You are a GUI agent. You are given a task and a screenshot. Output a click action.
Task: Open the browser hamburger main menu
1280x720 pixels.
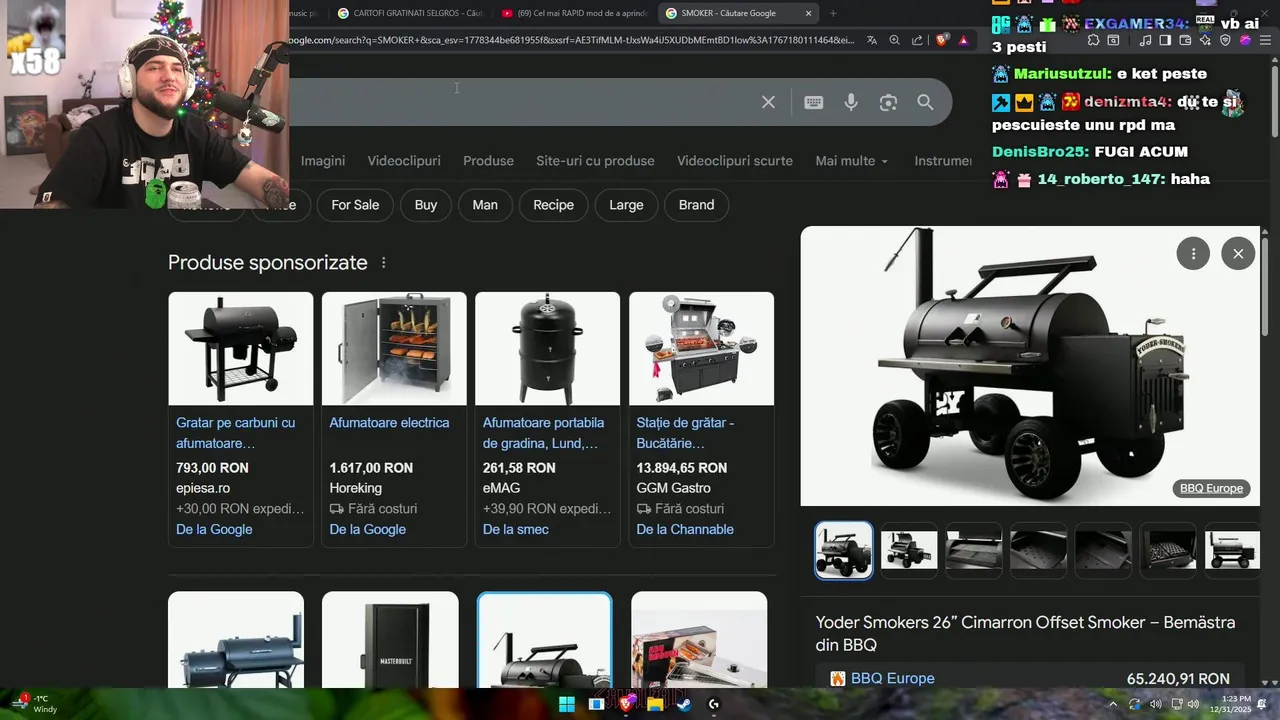coord(1266,40)
